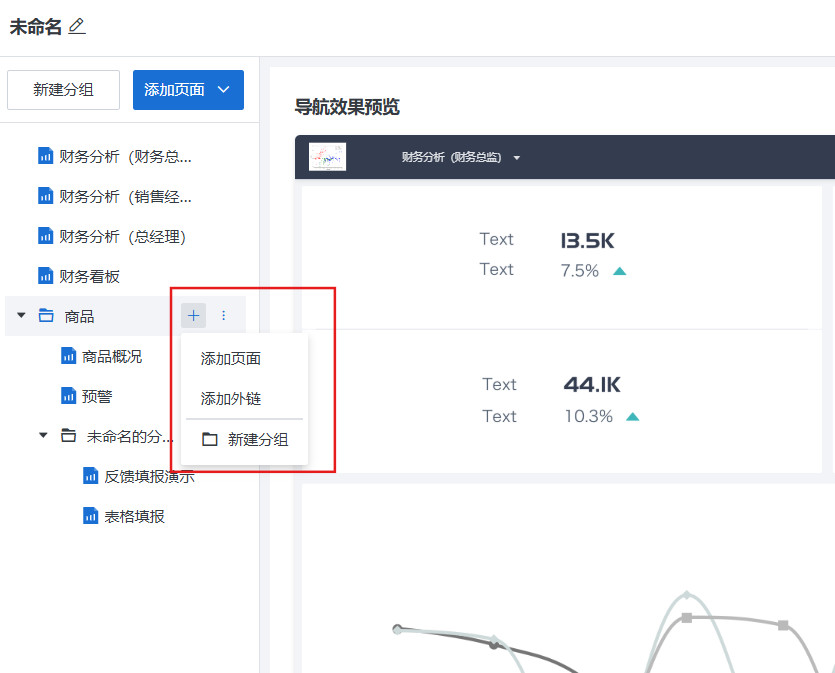This screenshot has width=835, height=673.
Task: Click the pencil edit icon beside 未命名
Action: (77, 27)
